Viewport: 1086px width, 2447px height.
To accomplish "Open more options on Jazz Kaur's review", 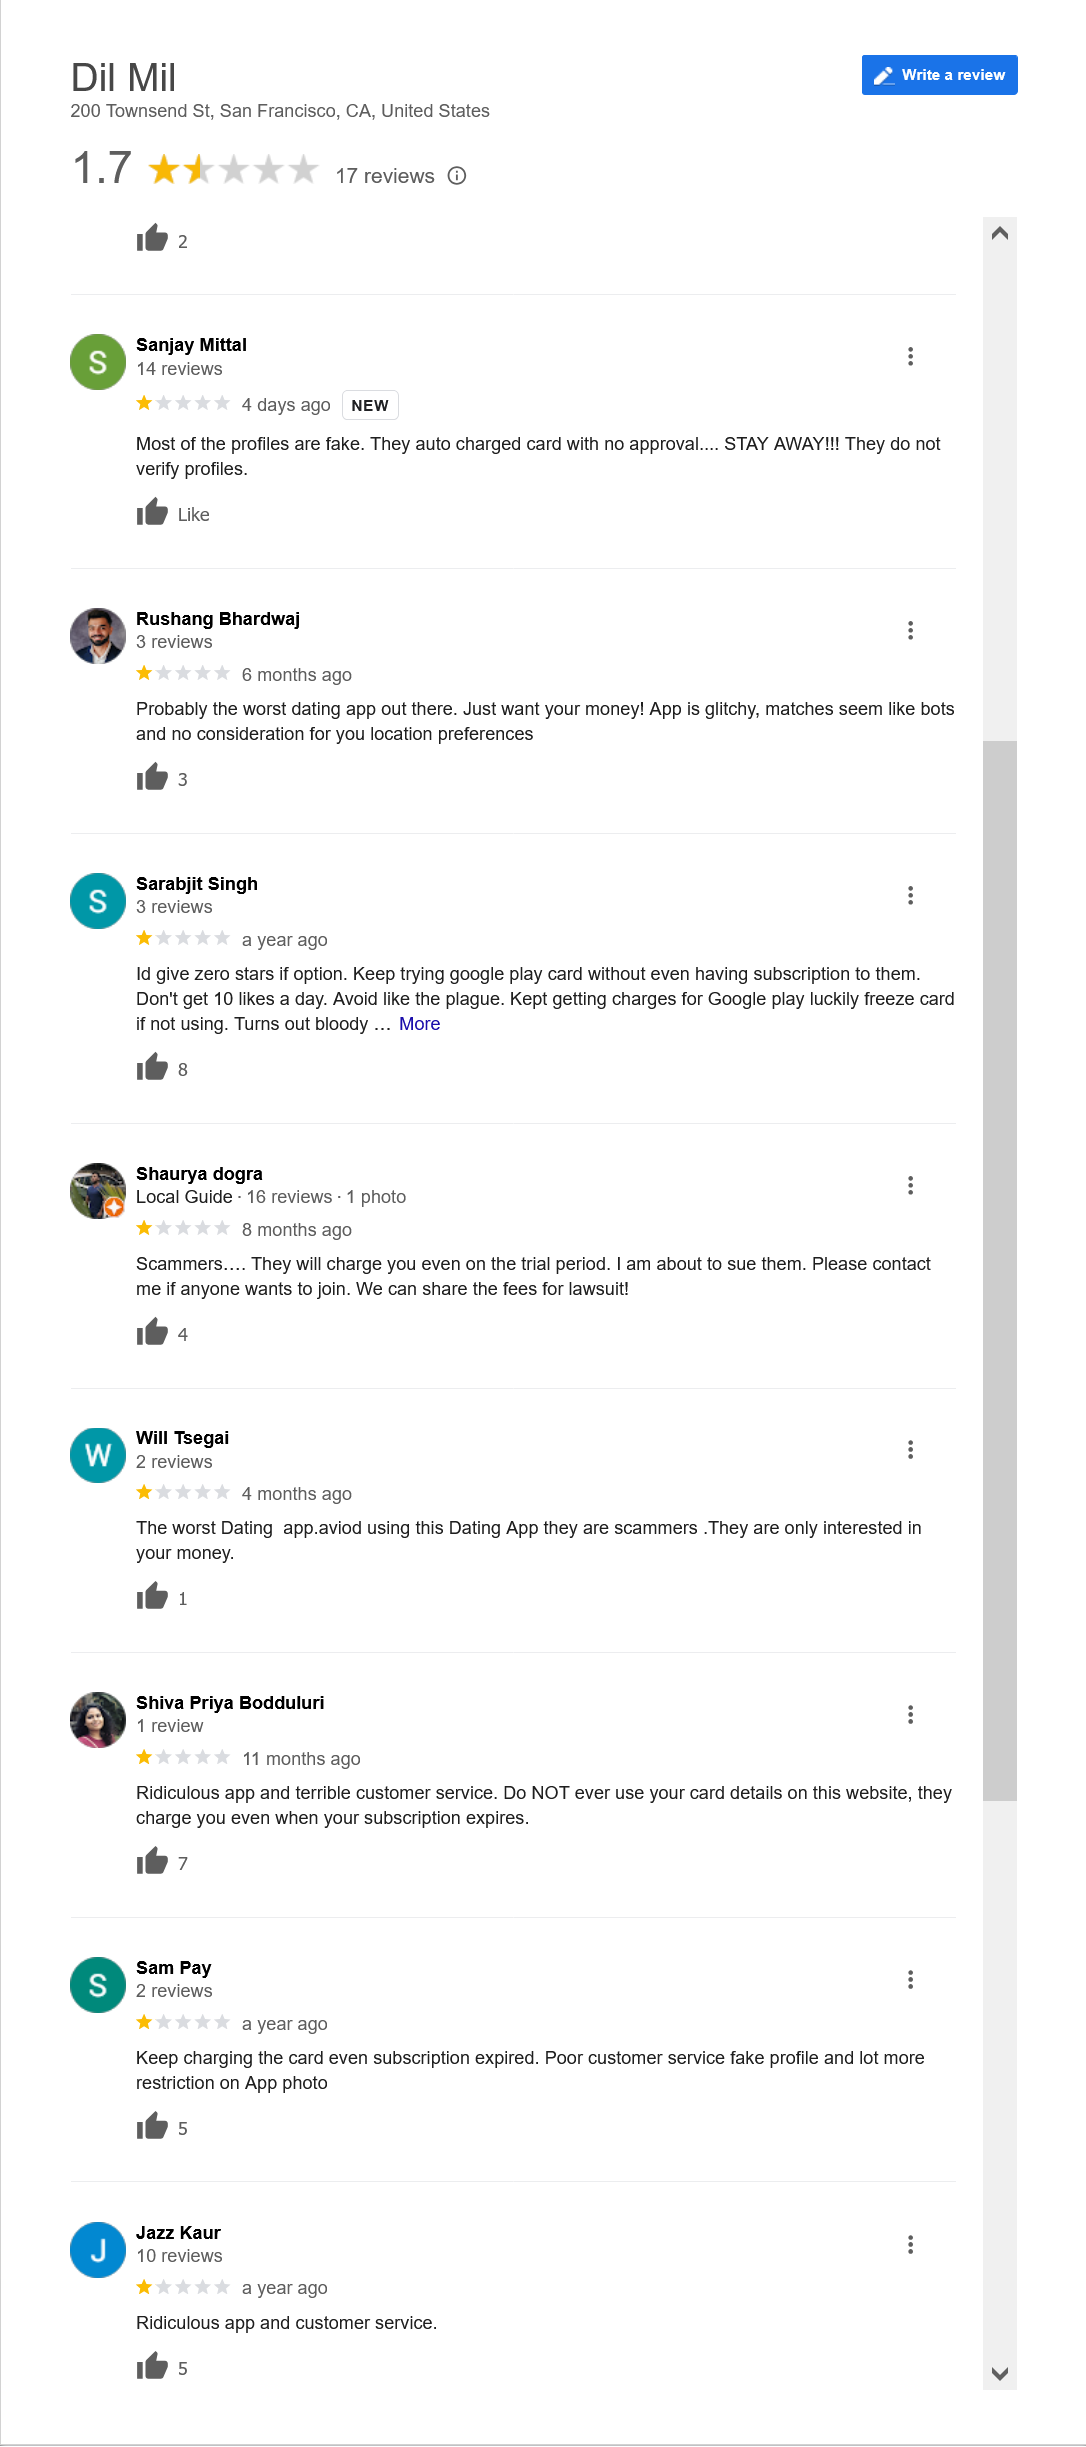I will (910, 2244).
